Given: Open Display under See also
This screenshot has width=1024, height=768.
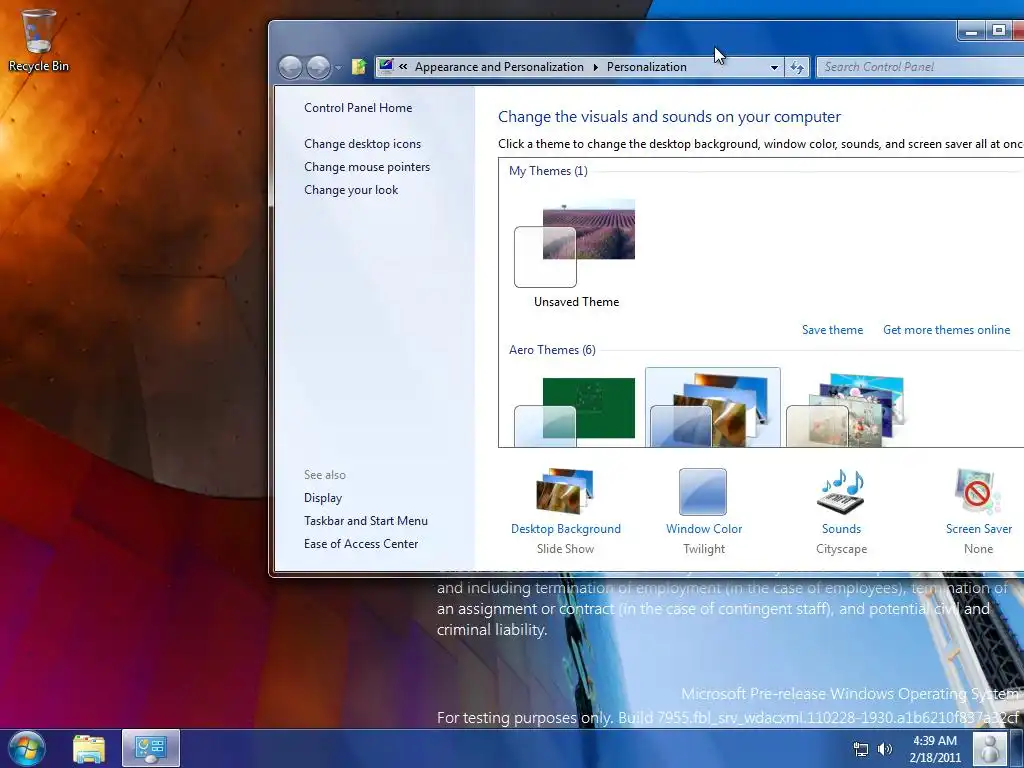Looking at the screenshot, I should pos(323,498).
